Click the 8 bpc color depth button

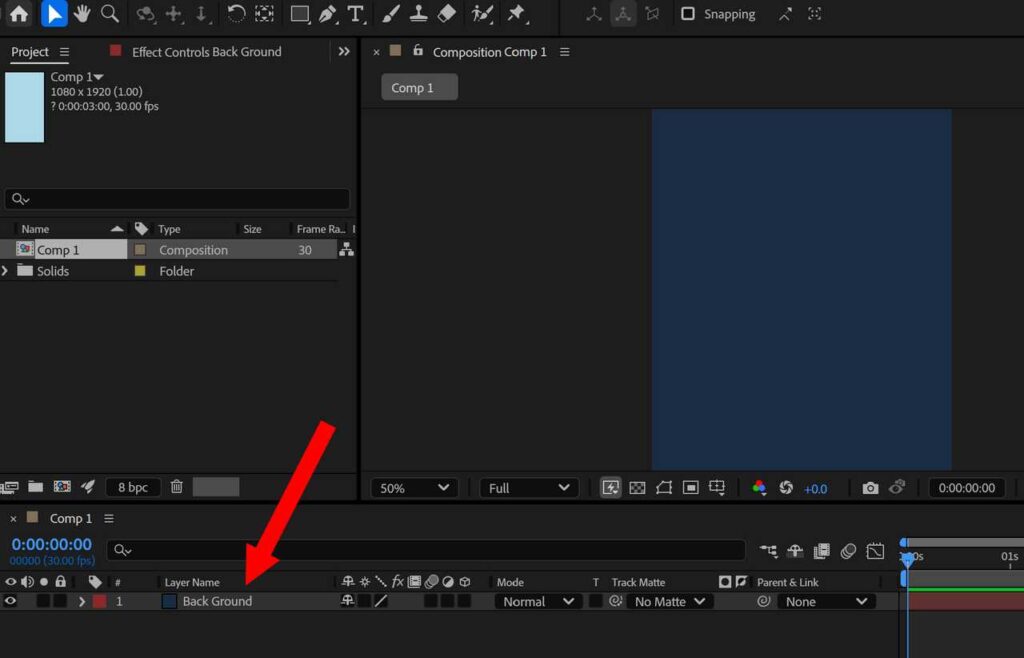tap(133, 487)
